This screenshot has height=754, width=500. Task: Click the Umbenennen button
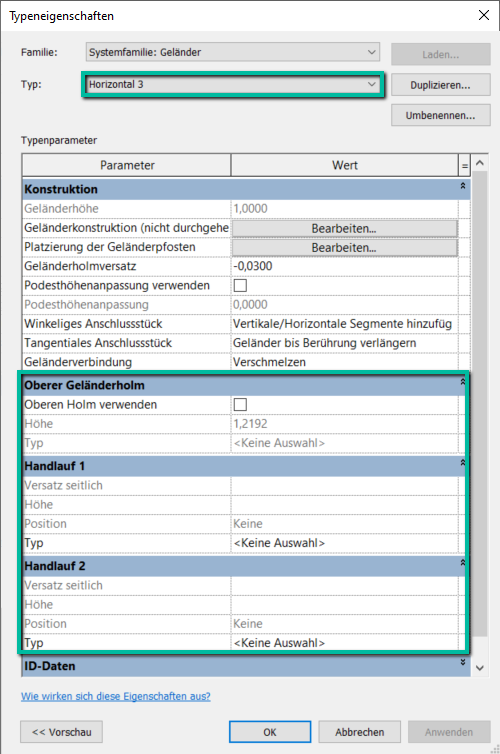coord(440,115)
